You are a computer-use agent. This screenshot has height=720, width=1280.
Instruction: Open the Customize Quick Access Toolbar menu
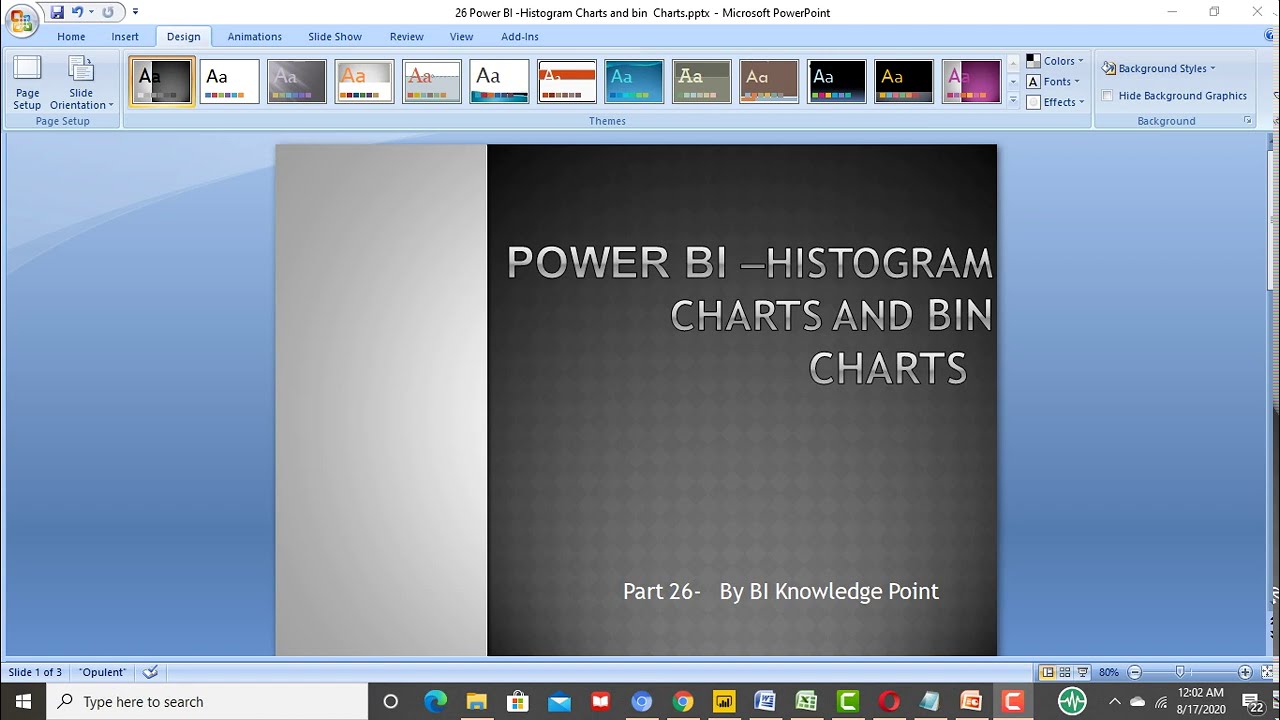pos(135,12)
